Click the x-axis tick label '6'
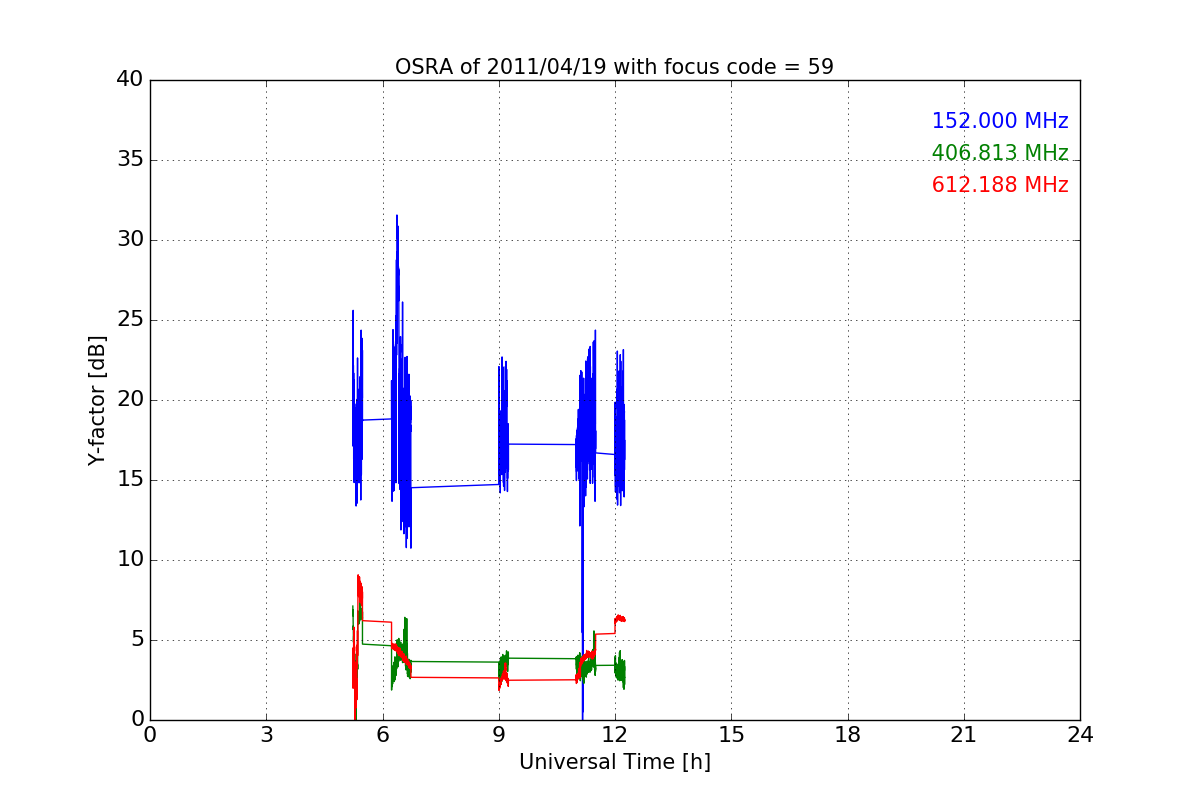Image resolution: width=1200 pixels, height=800 pixels. 382,735
